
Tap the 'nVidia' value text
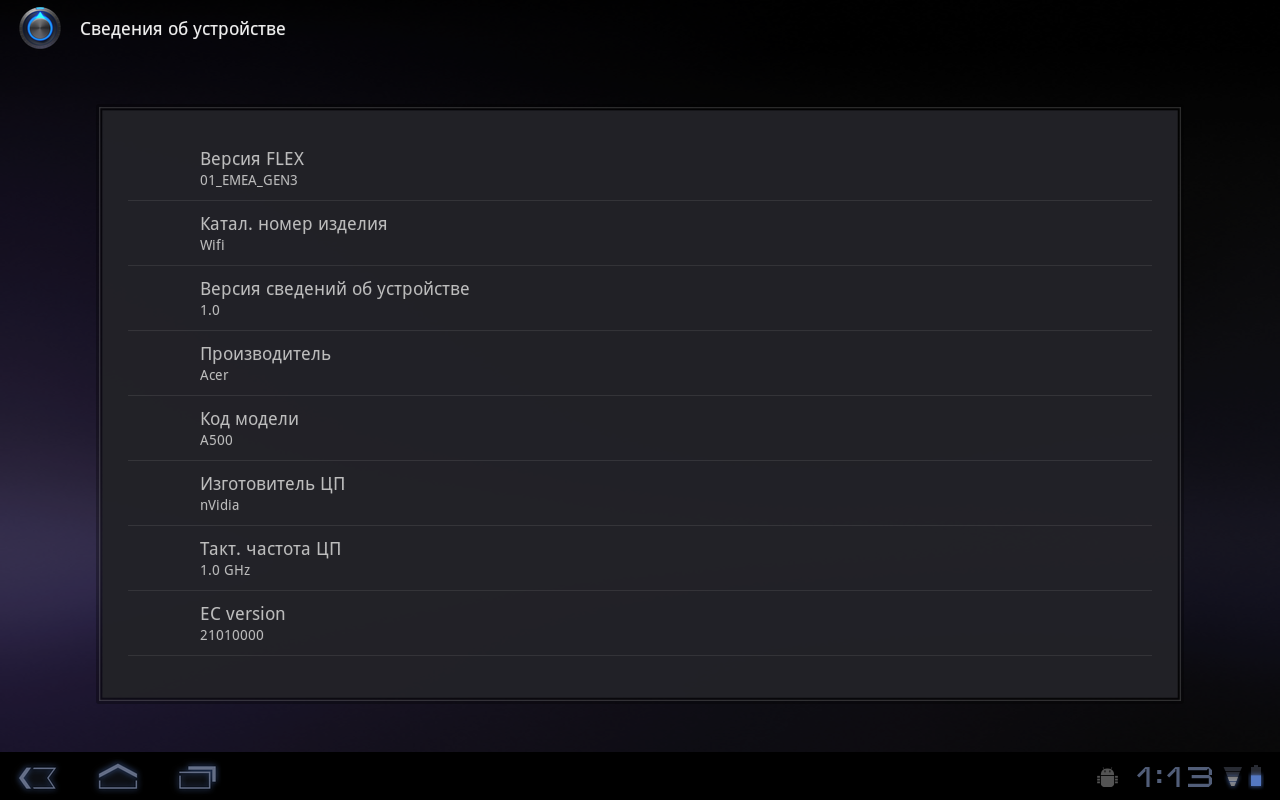220,506
